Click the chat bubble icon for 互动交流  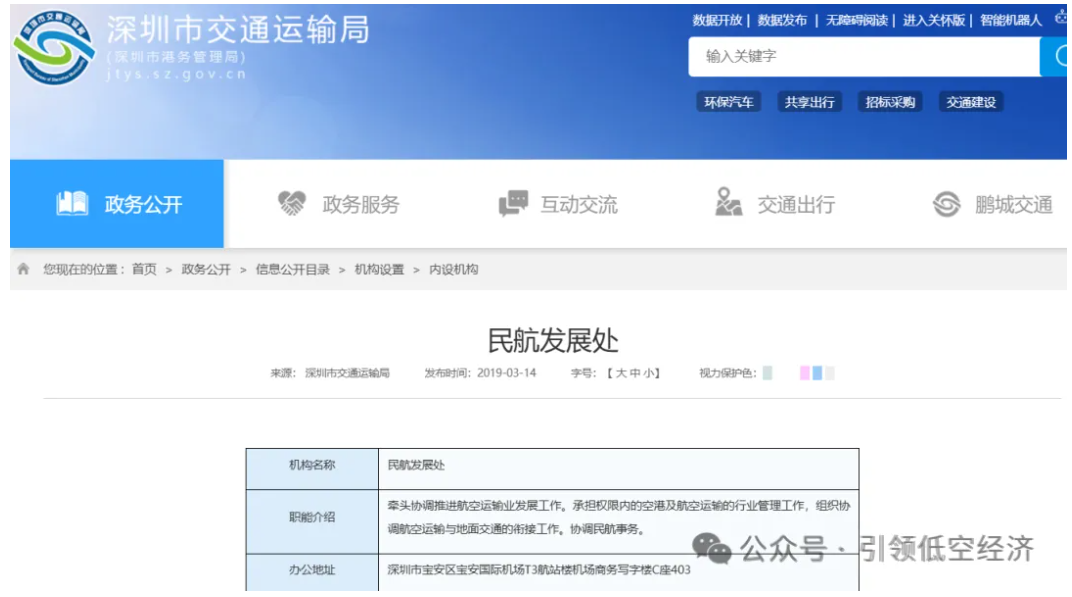point(513,204)
